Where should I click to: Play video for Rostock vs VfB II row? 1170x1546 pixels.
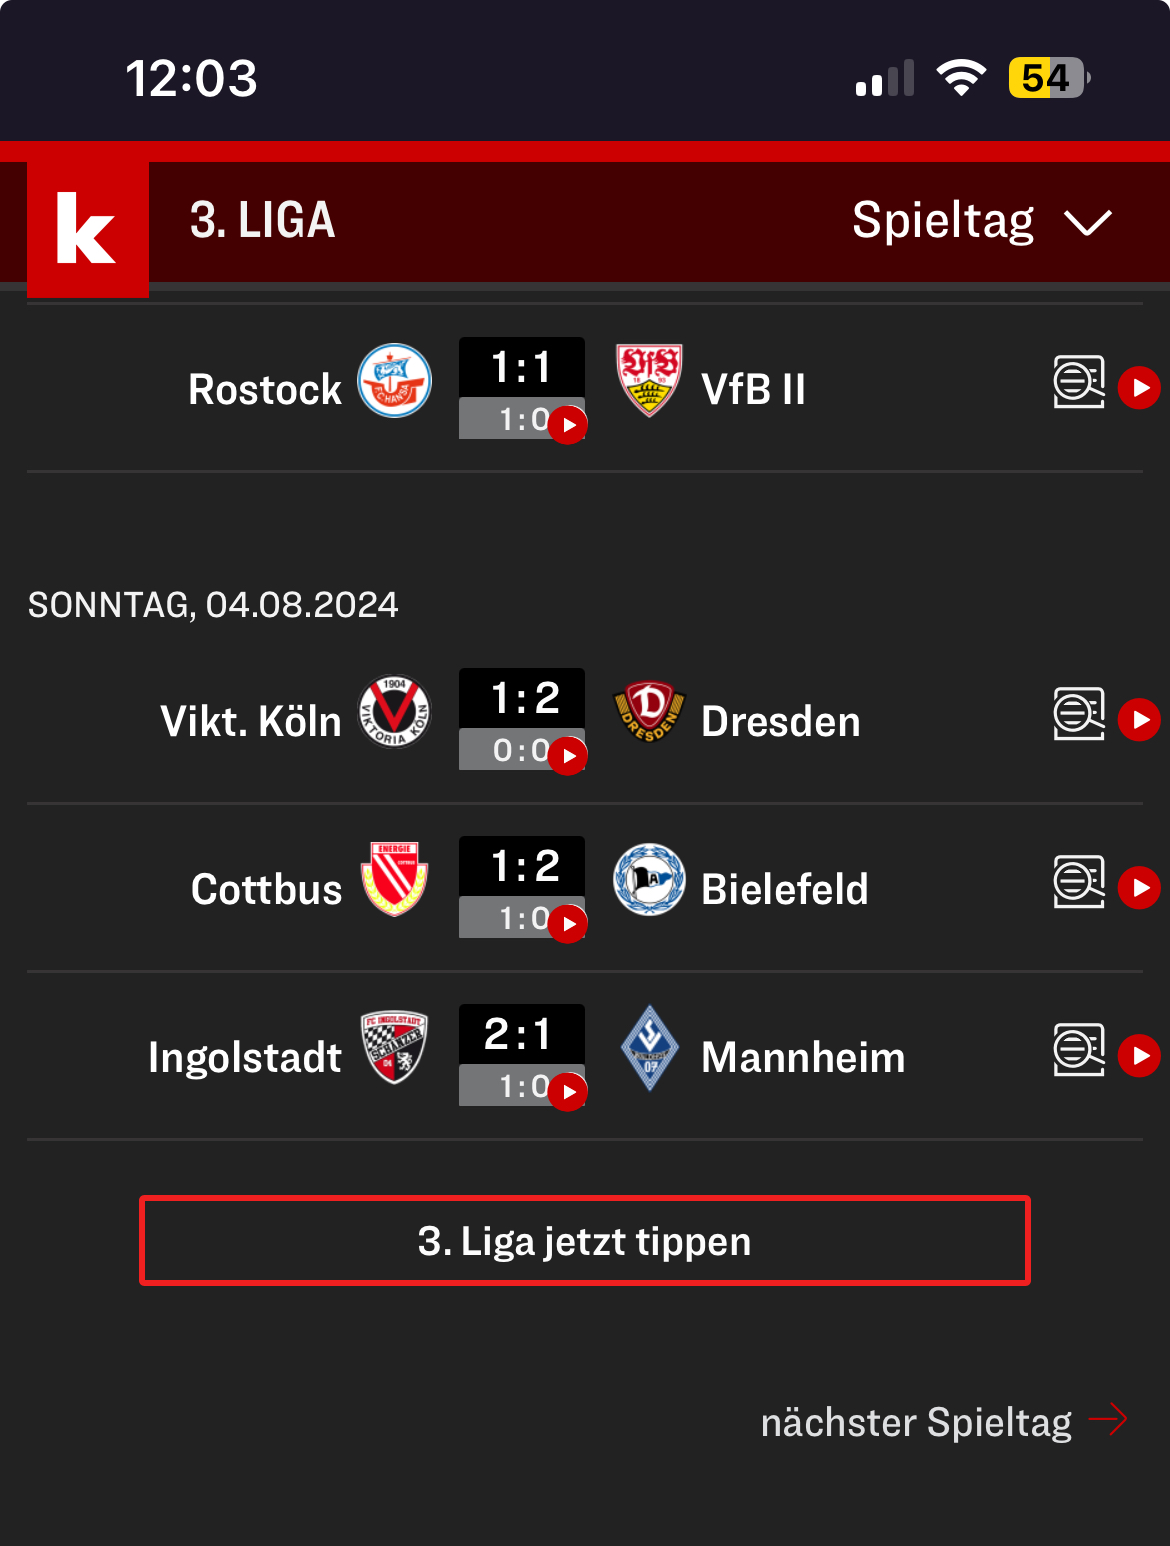tap(1139, 388)
